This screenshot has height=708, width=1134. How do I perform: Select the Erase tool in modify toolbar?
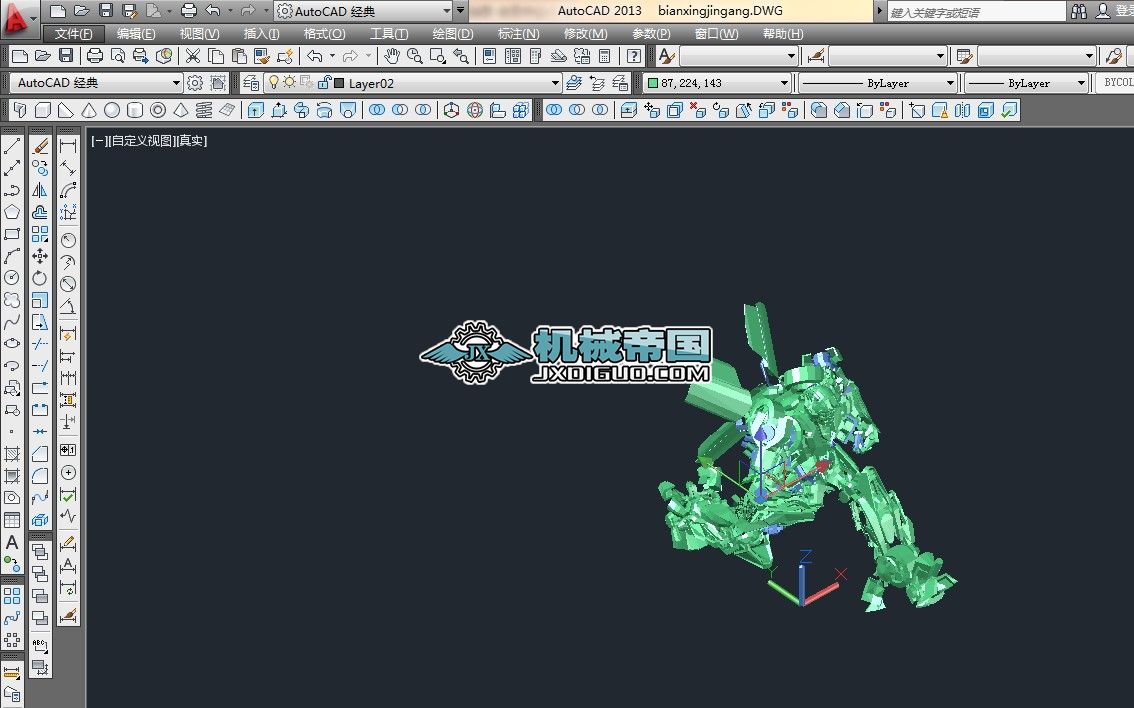[40, 146]
